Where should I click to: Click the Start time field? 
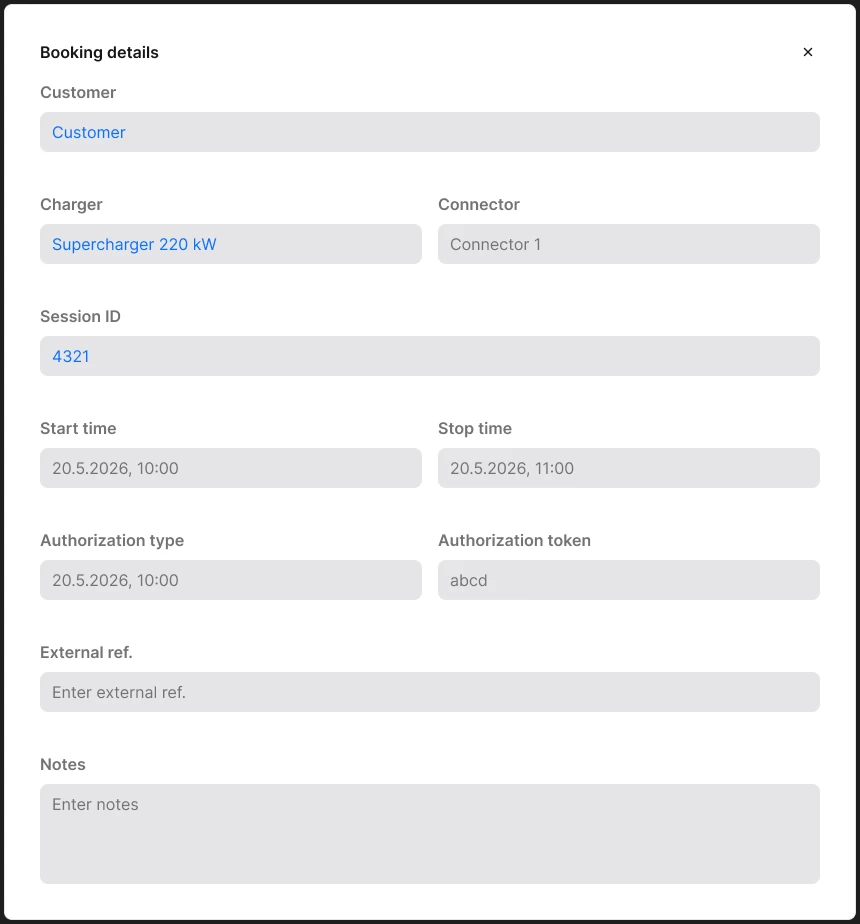point(230,468)
